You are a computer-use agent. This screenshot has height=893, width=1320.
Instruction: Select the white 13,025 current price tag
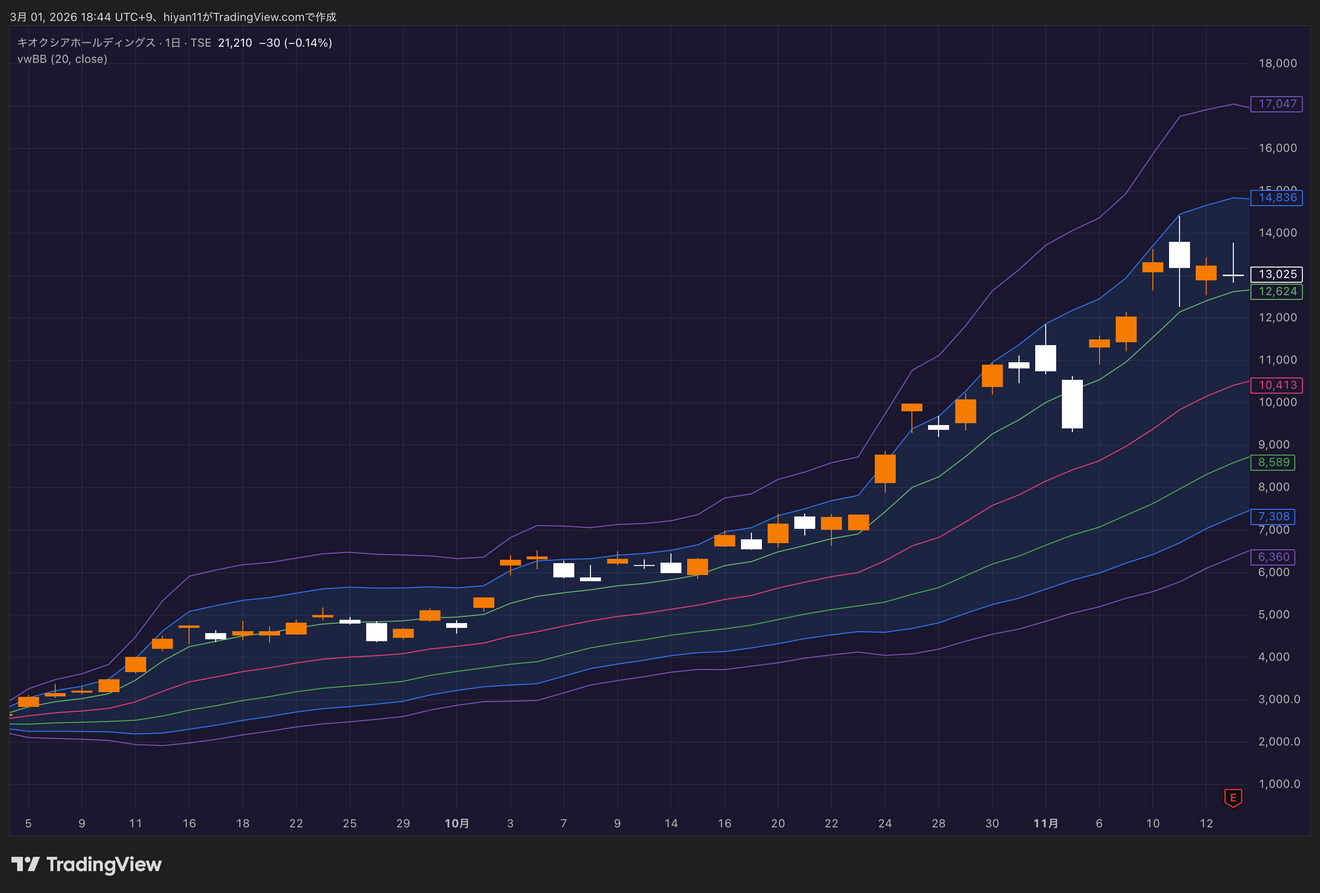[1277, 274]
